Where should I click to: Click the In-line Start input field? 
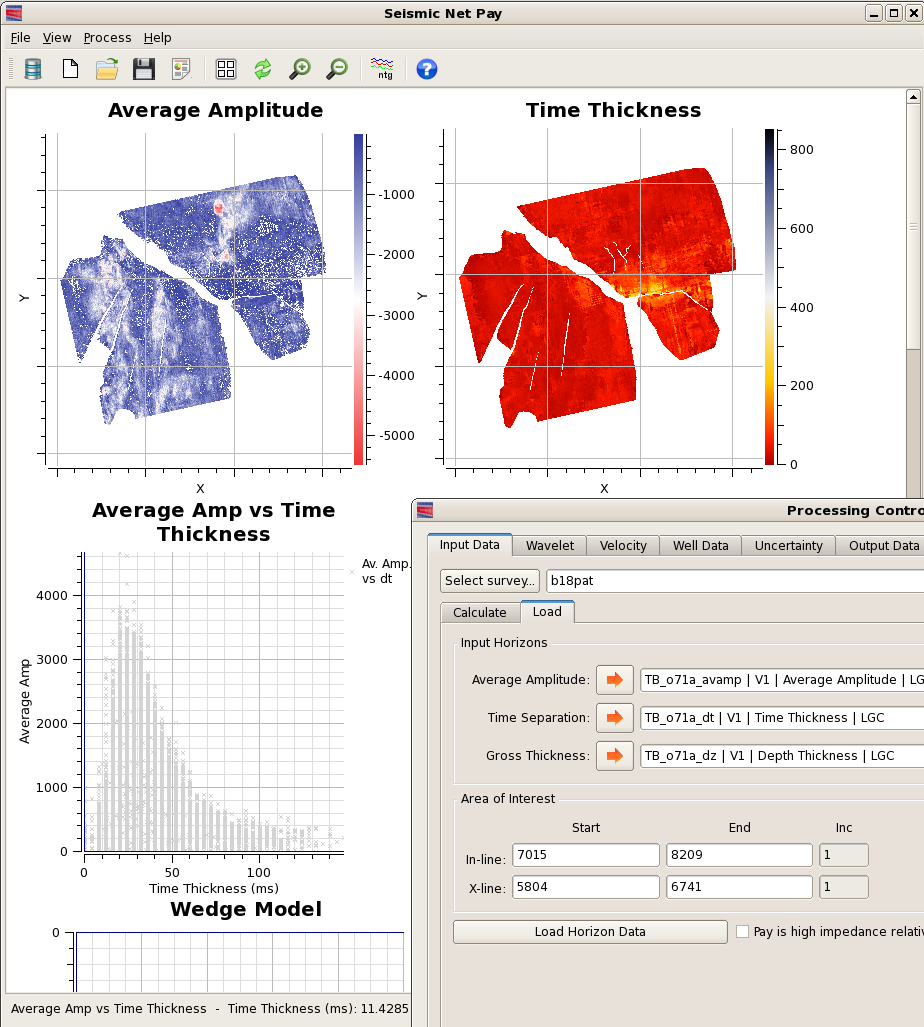(x=586, y=855)
